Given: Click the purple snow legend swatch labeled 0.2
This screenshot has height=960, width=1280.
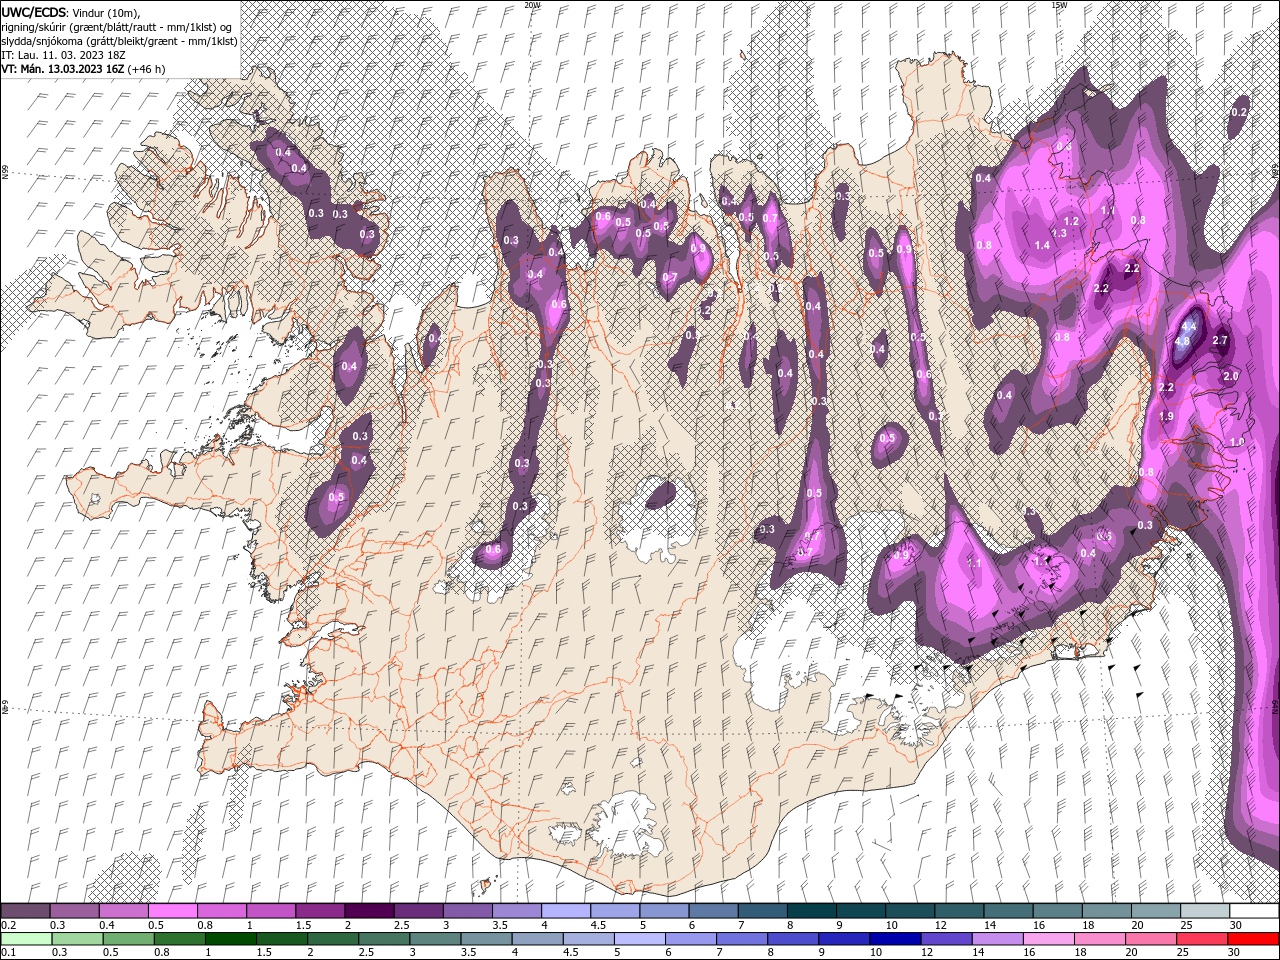Looking at the screenshot, I should 25,911.
